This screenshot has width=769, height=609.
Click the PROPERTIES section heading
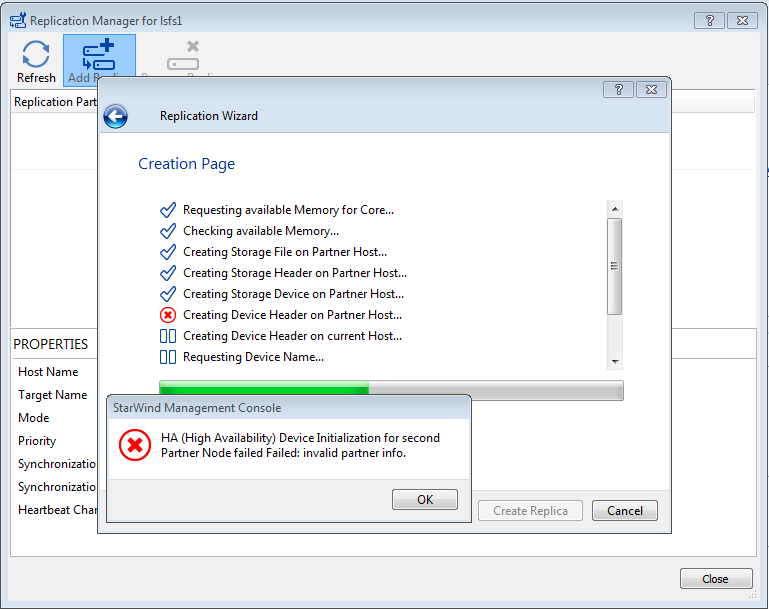pyautogui.click(x=51, y=344)
